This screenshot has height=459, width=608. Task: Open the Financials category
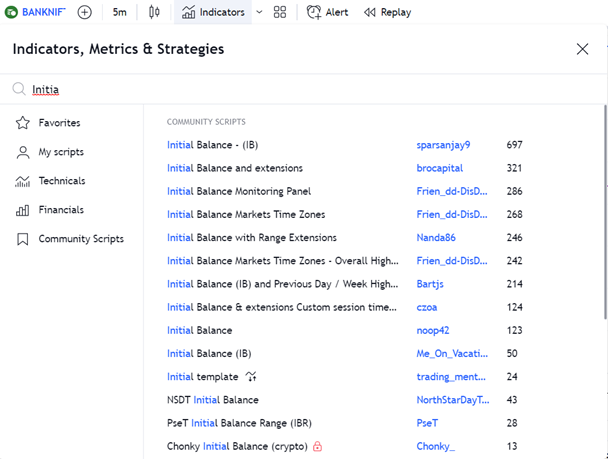(x=49, y=210)
